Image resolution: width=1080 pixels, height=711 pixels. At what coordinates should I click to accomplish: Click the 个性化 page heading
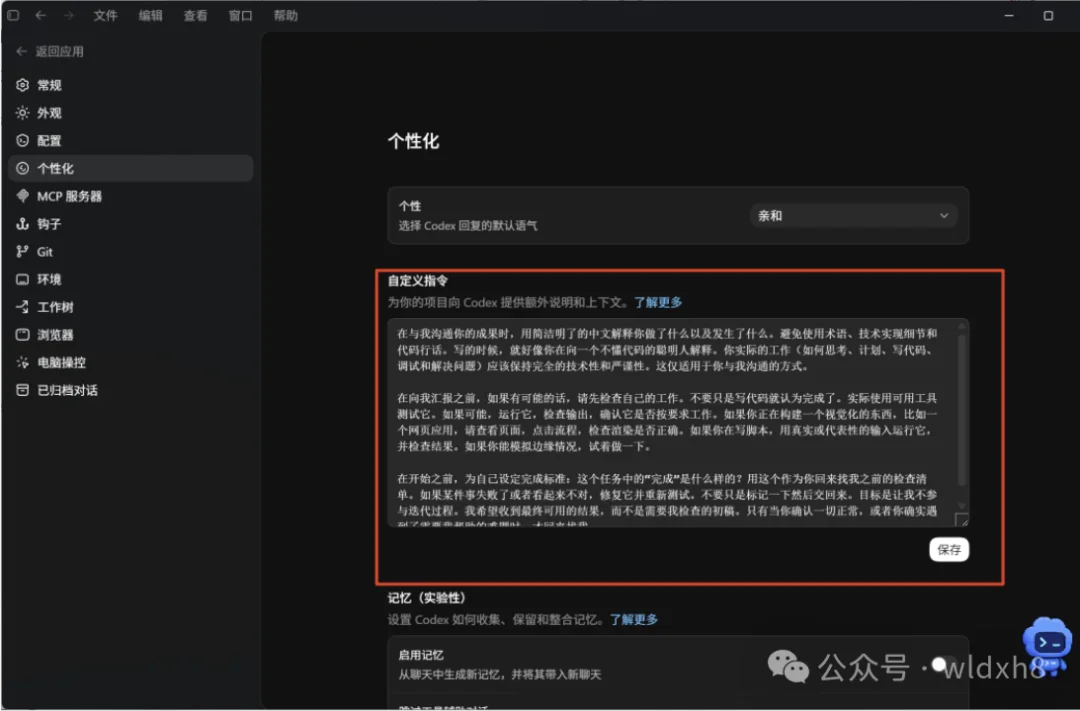point(413,141)
